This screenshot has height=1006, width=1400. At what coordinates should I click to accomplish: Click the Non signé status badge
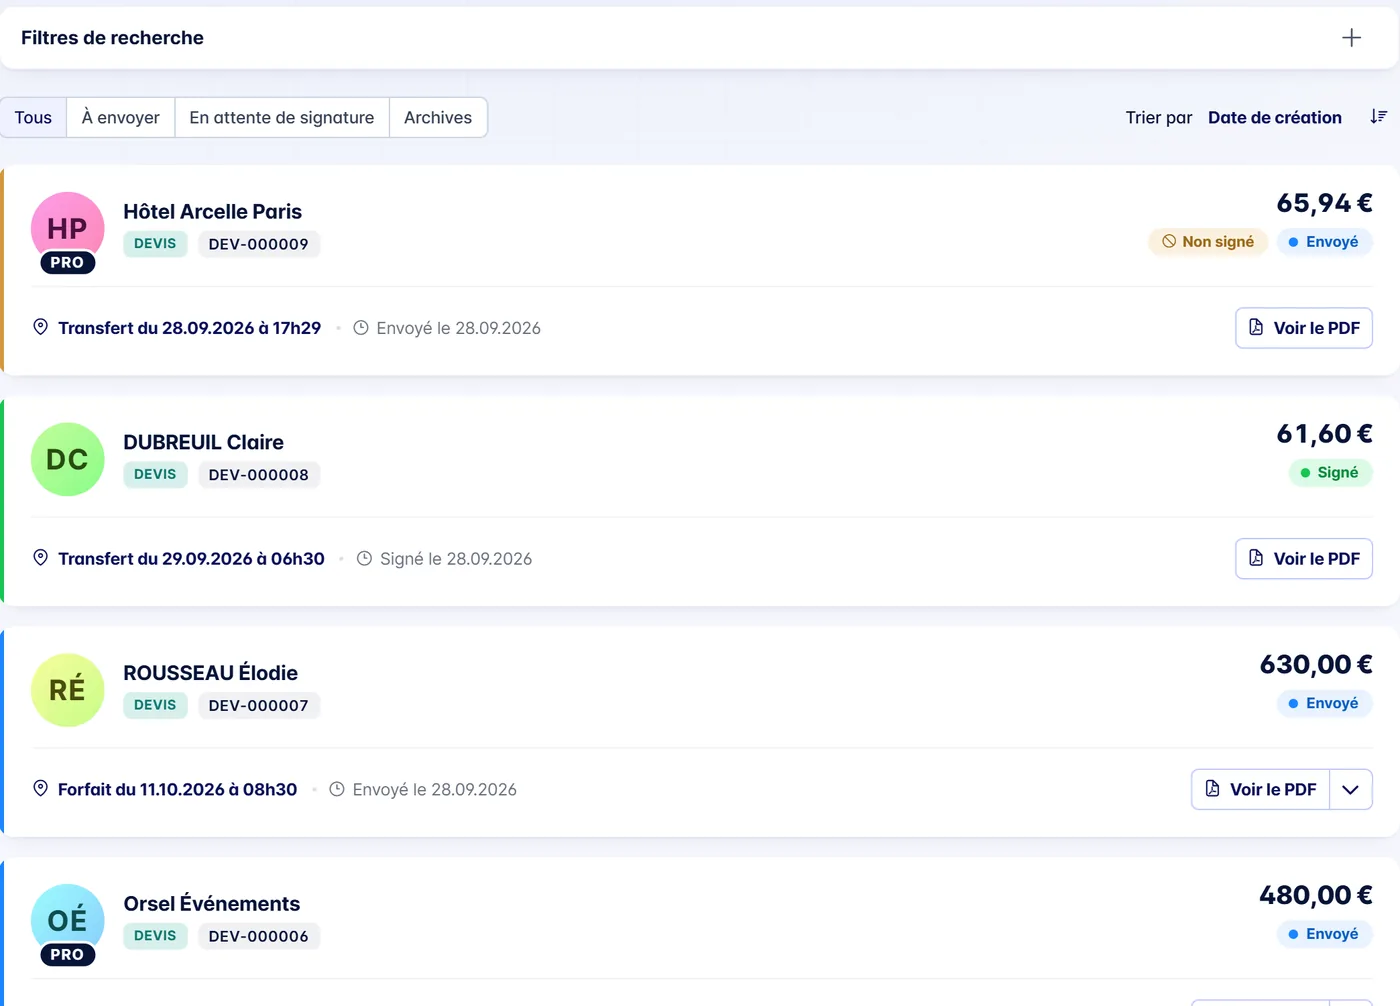pos(1208,242)
